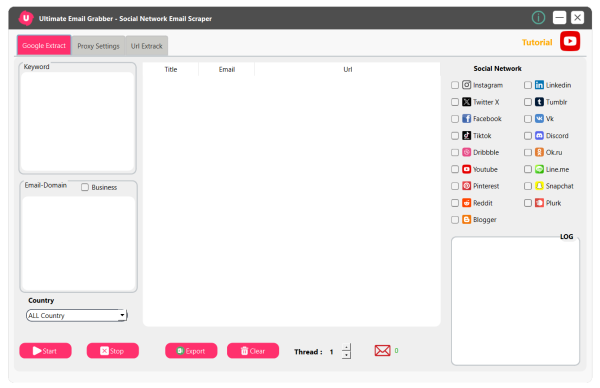Click the Snapchat icon
This screenshot has width=600, height=388.
coord(539,186)
